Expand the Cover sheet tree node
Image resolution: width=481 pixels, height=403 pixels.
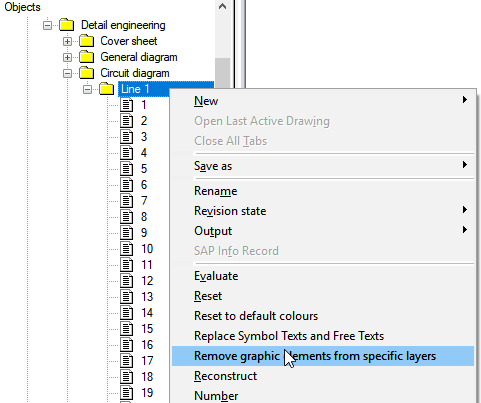67,41
